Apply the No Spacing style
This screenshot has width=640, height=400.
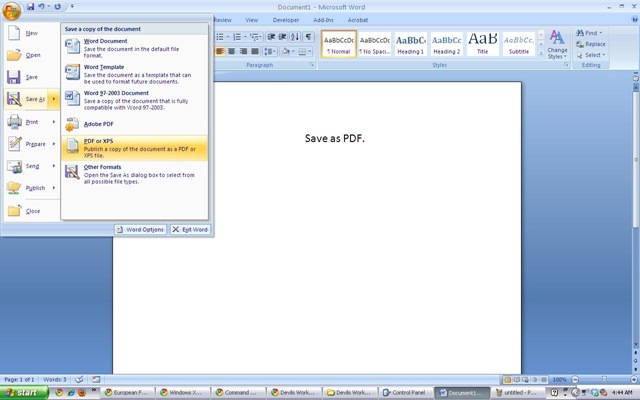pyautogui.click(x=374, y=44)
